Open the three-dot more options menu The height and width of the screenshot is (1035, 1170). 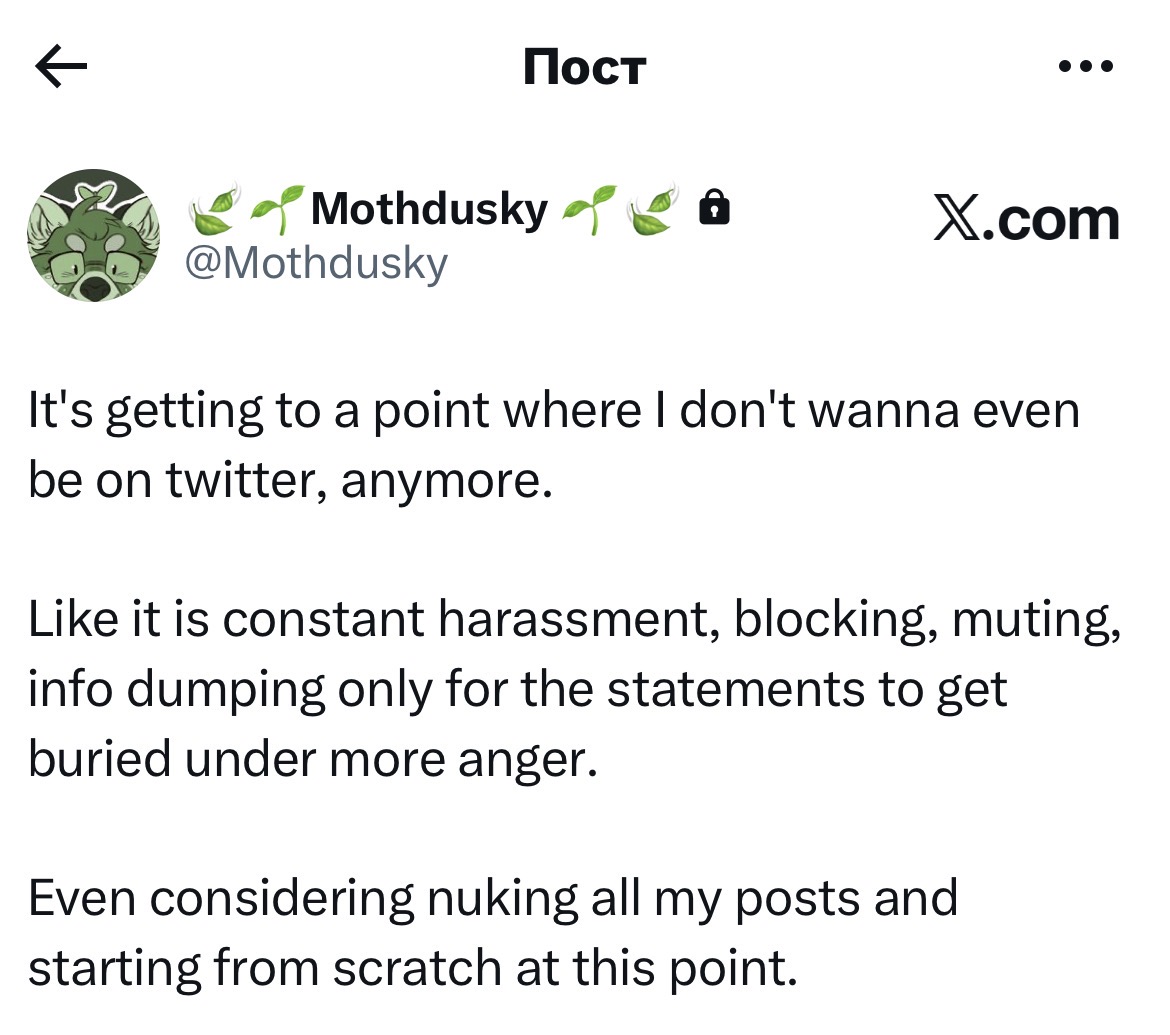[1085, 68]
